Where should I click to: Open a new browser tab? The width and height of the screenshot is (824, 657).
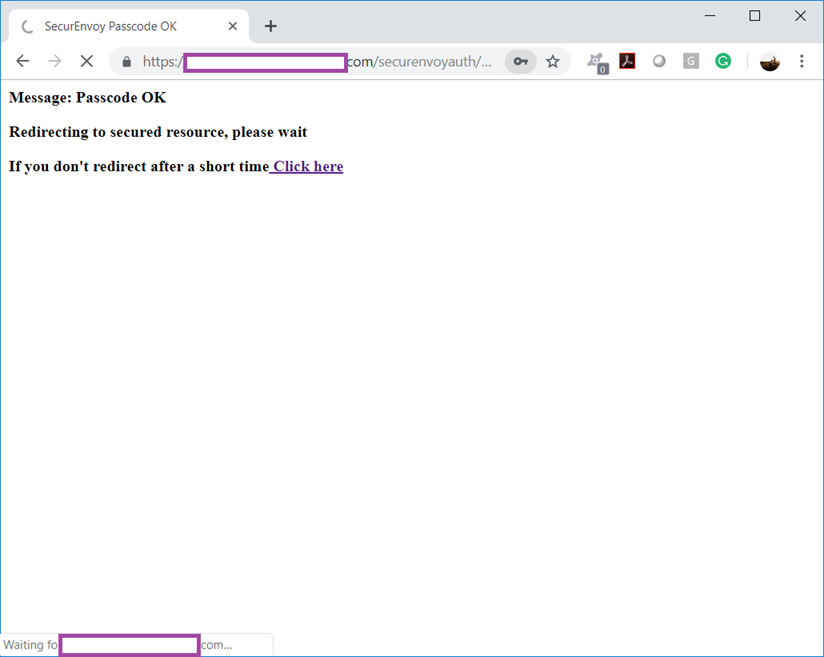click(271, 26)
